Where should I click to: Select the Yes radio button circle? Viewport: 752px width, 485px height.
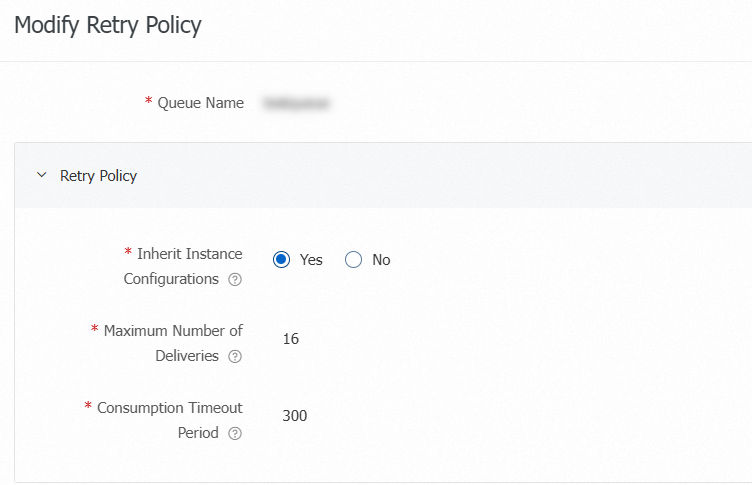282,260
